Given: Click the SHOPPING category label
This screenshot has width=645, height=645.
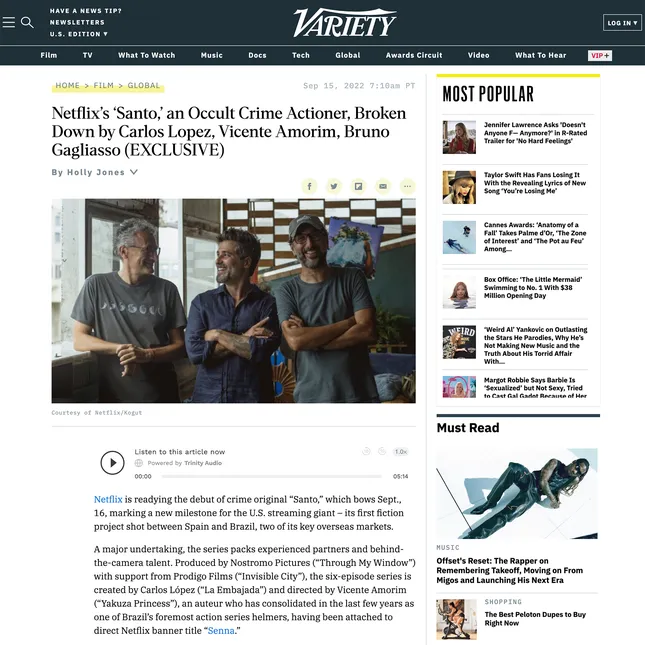Looking at the screenshot, I should pos(503,602).
